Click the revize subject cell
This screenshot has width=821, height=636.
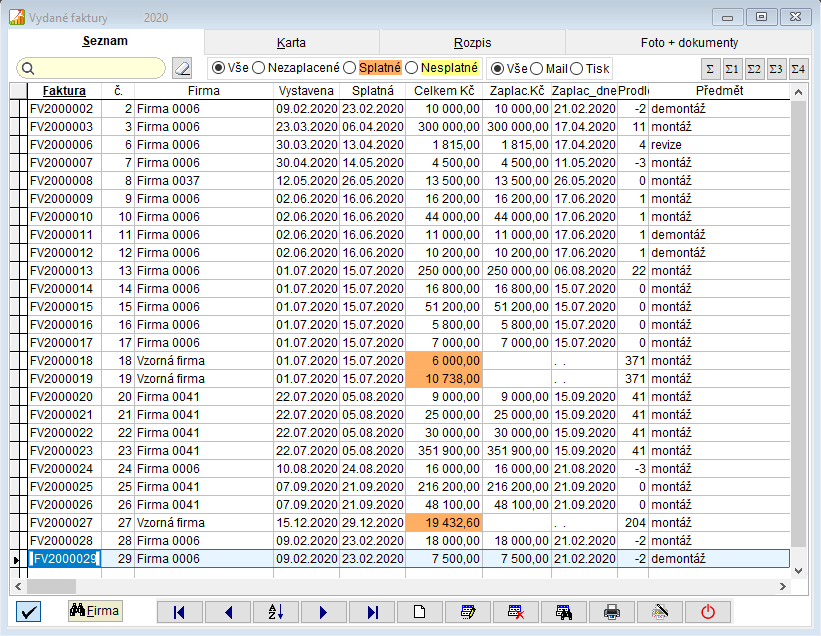(x=719, y=144)
